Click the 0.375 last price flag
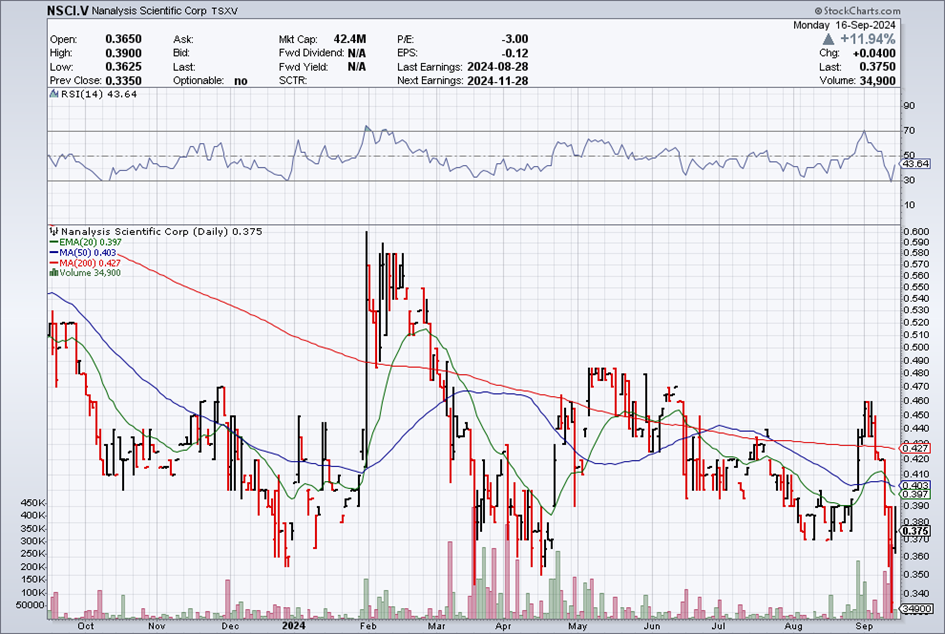945x634 pixels. point(915,531)
